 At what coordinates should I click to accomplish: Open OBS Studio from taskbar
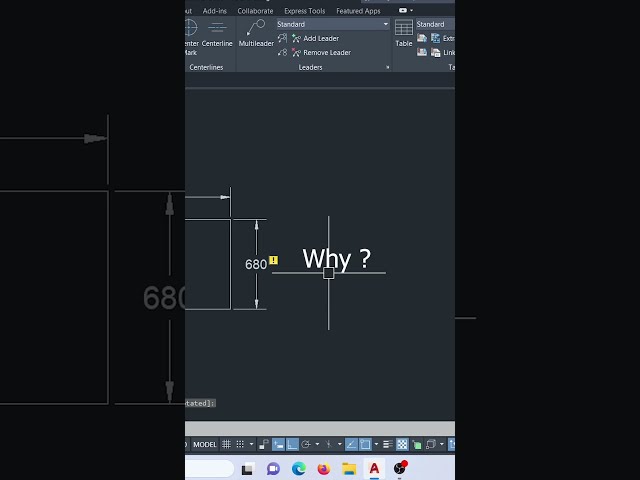pos(400,469)
